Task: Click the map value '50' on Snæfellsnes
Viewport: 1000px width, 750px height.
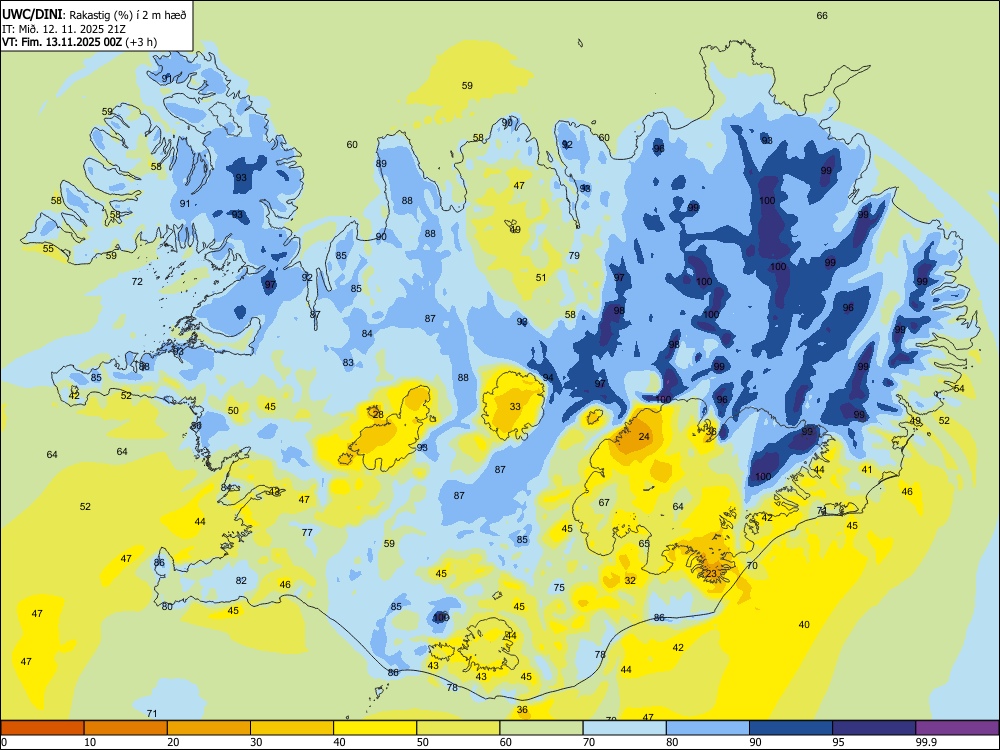Action: [x=233, y=411]
